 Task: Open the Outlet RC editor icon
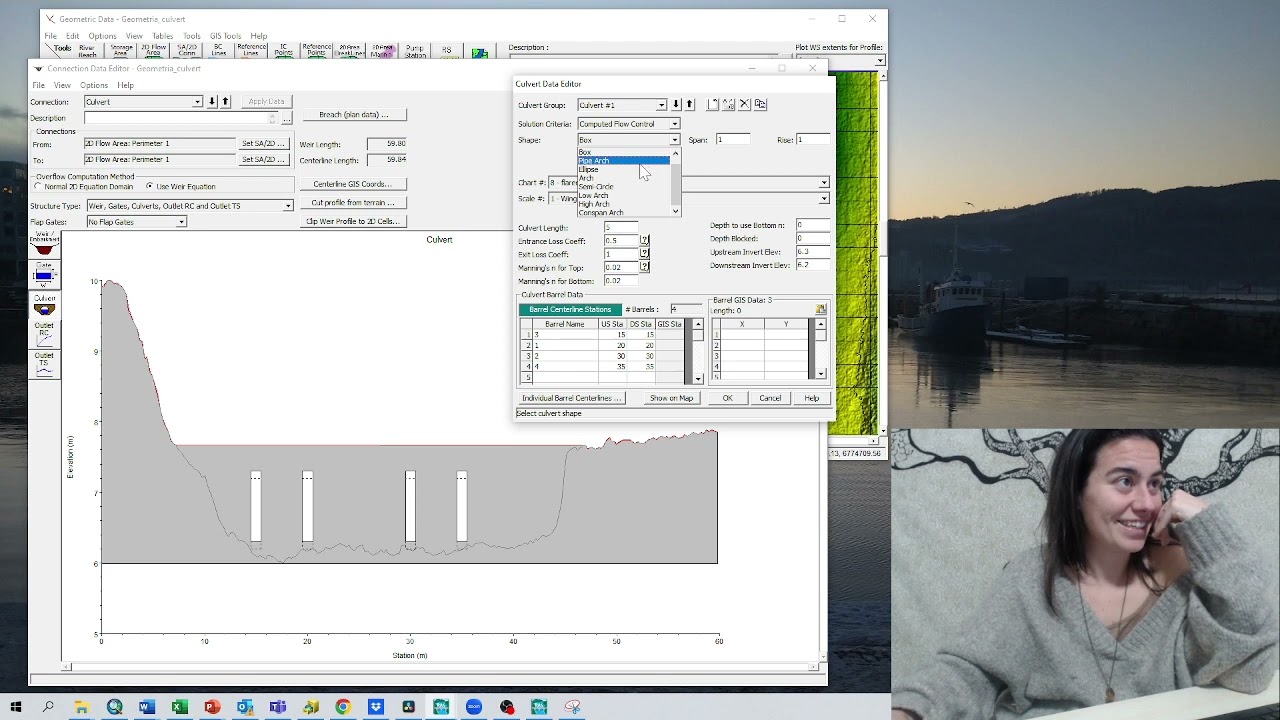44,333
